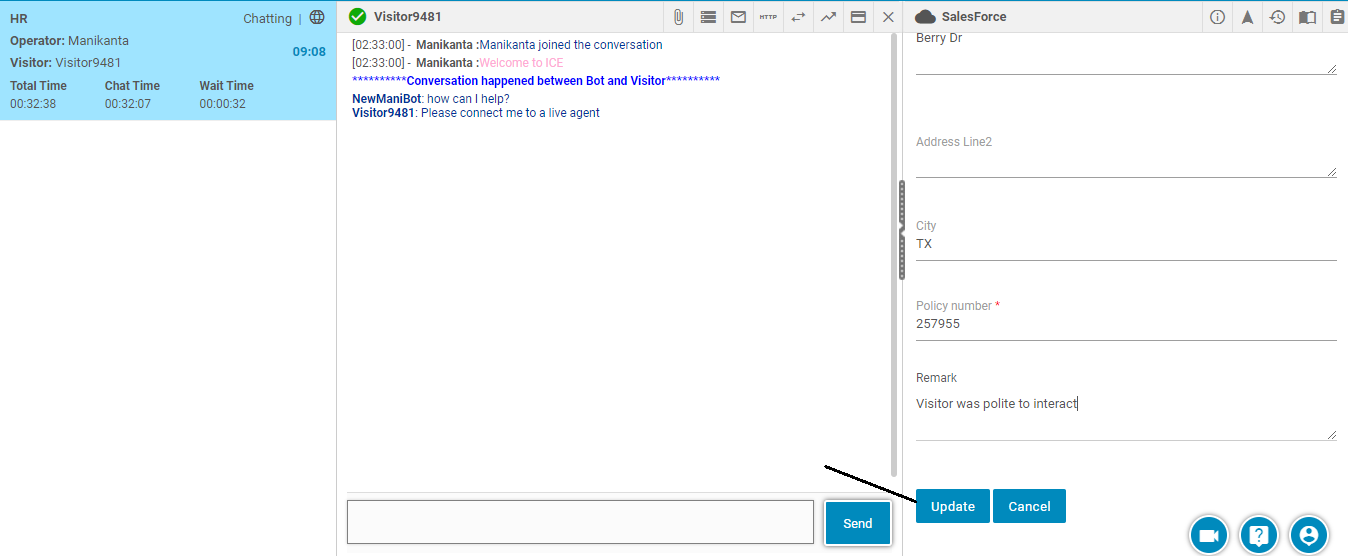The width and height of the screenshot is (1348, 556).
Task: Click the stacked rows list icon
Action: 708,17
